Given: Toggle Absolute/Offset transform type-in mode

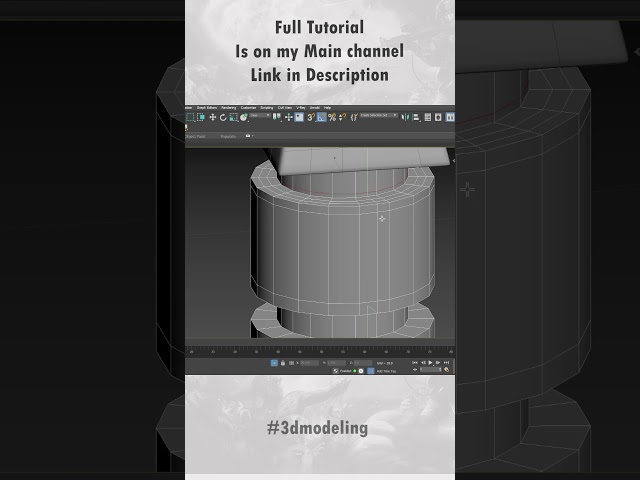Looking at the screenshot, I should pyautogui.click(x=291, y=363).
